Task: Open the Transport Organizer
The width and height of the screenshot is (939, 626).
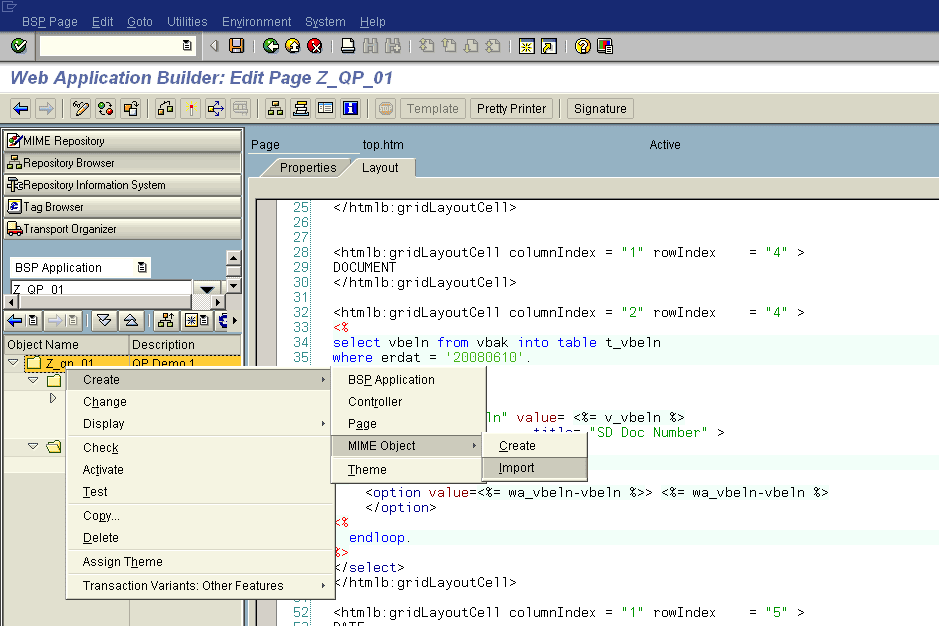Action: tap(123, 229)
